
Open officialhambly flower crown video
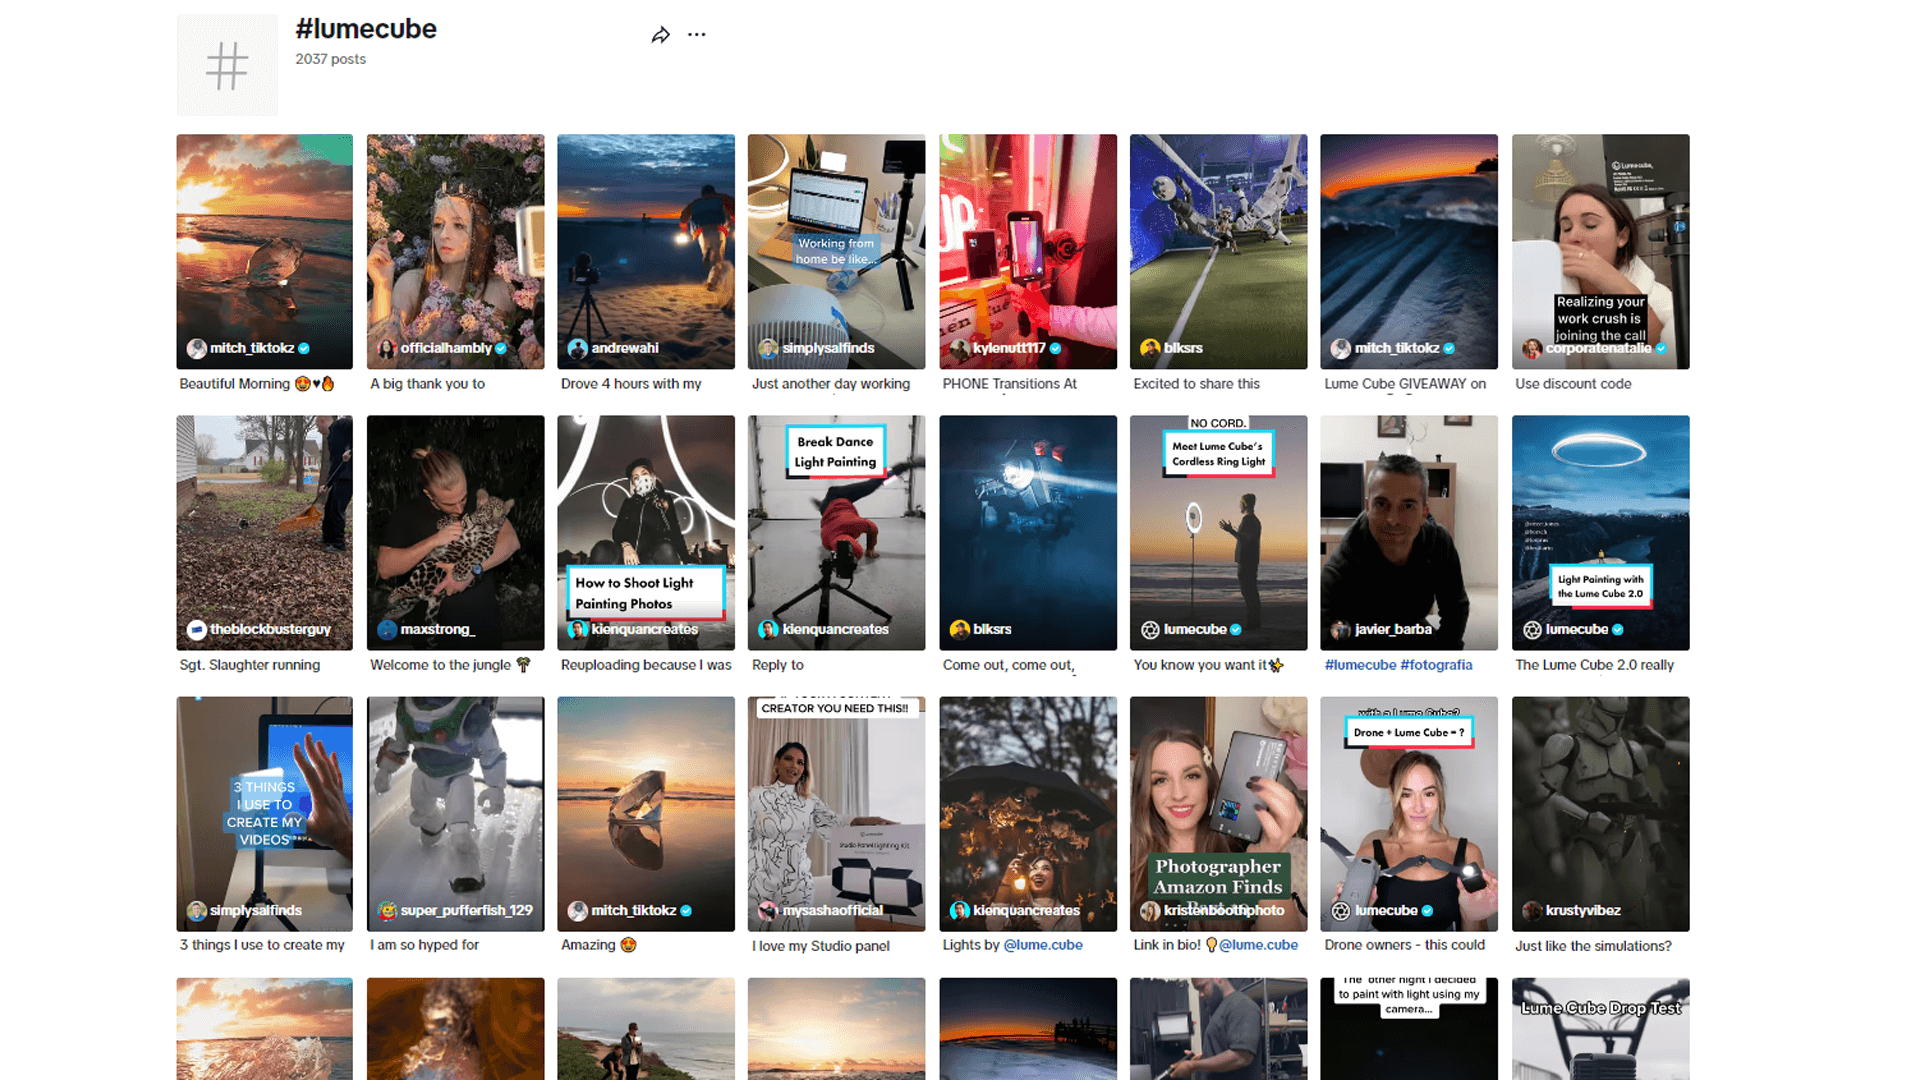click(x=455, y=252)
